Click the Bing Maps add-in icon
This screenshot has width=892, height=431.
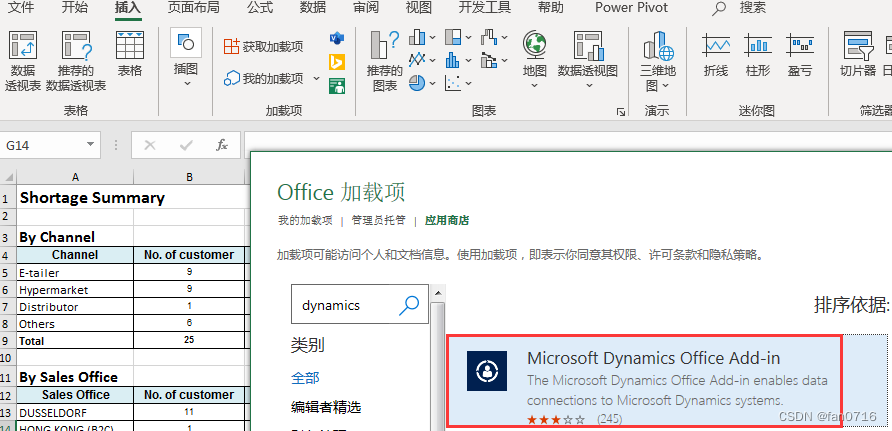[x=337, y=62]
